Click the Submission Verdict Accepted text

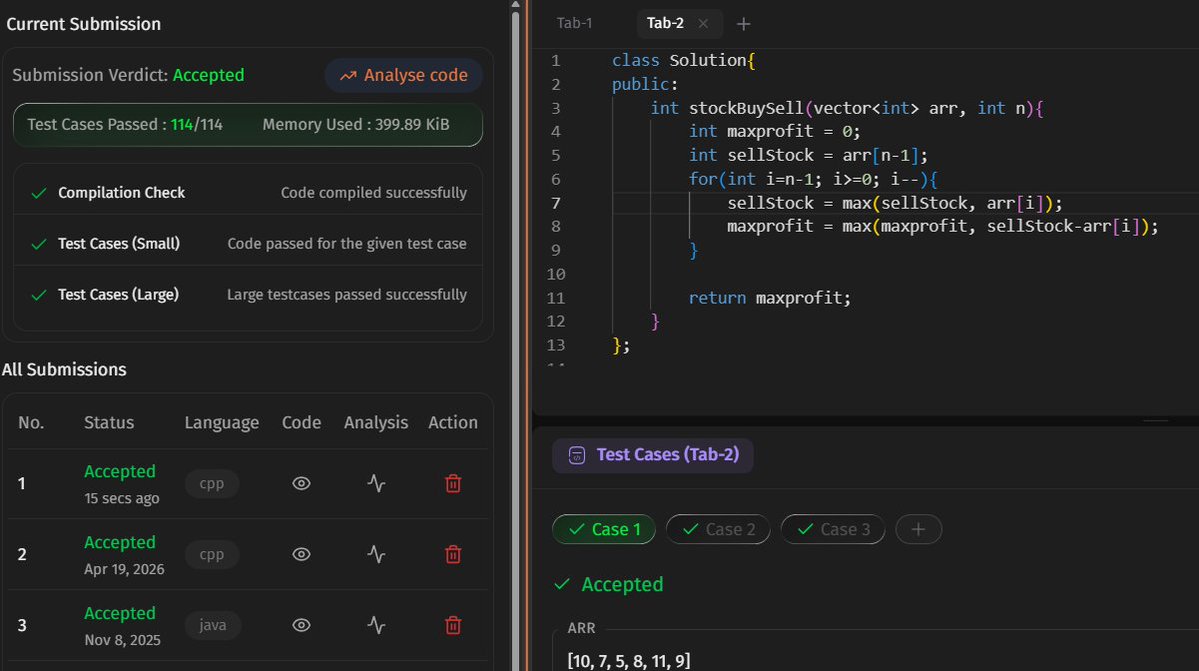point(128,75)
